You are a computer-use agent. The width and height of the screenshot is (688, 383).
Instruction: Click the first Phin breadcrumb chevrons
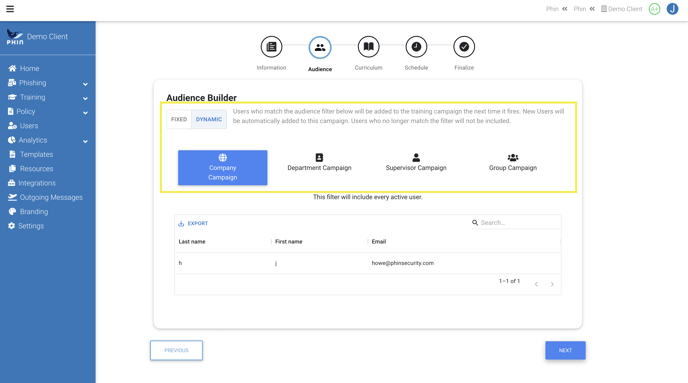[565, 9]
